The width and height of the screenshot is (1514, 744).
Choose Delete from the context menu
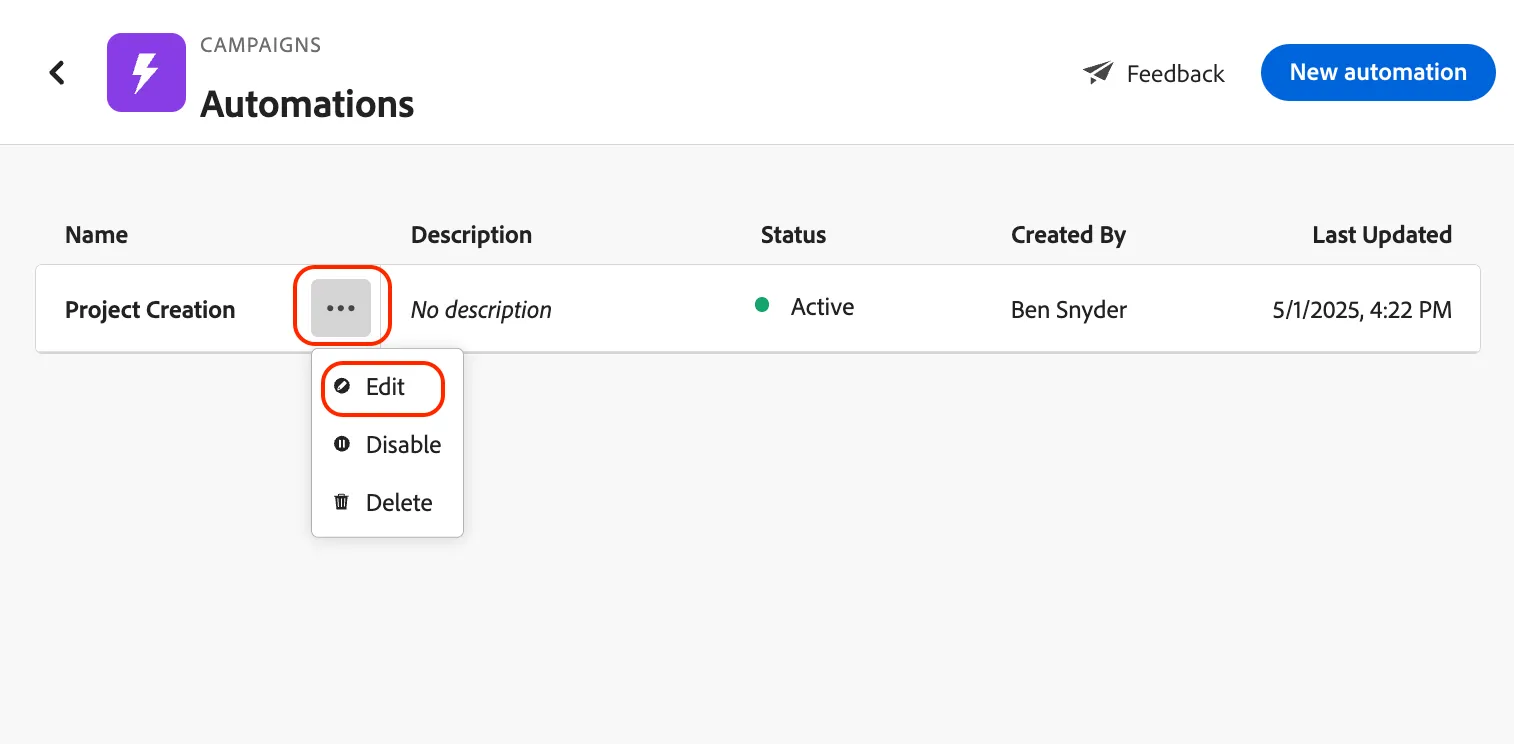pos(387,503)
